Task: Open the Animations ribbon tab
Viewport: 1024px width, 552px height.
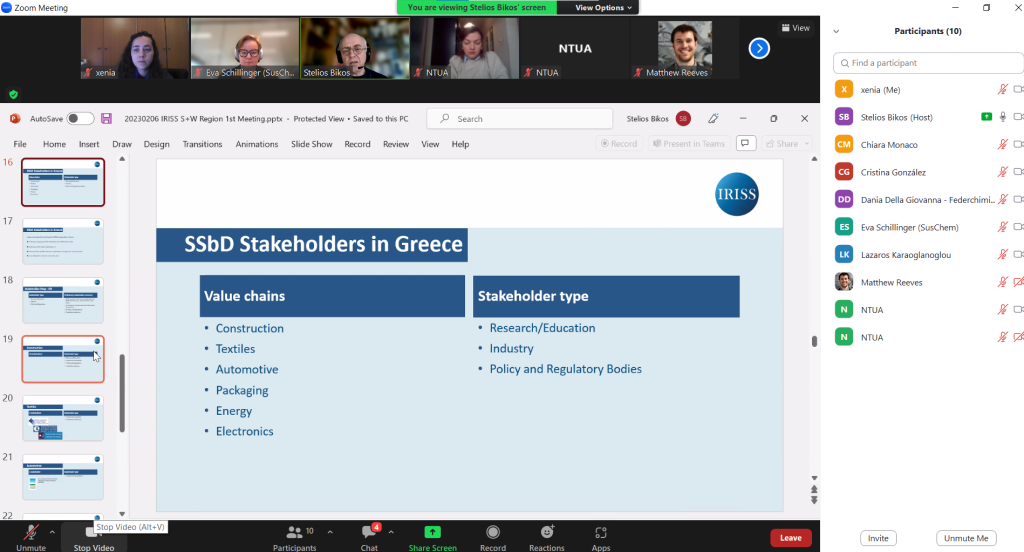Action: pos(257,144)
